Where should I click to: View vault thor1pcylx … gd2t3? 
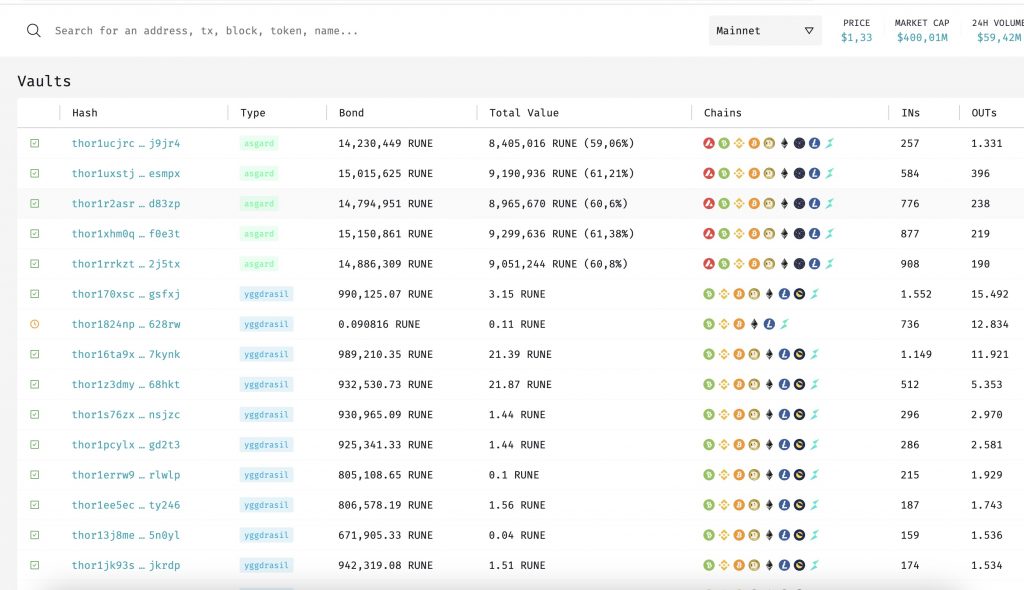(x=126, y=444)
